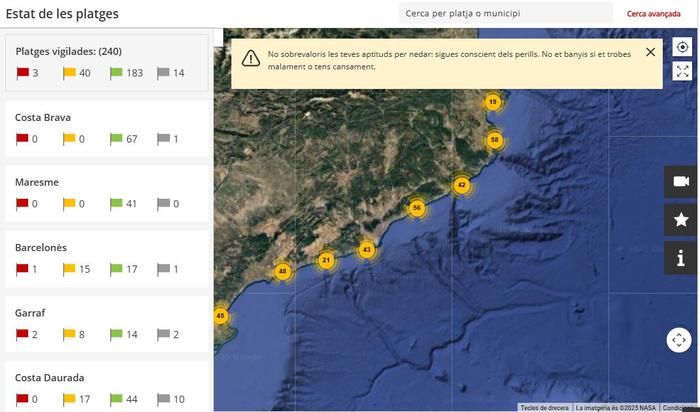Click the locate-me crosshair icon on map
The height and width of the screenshot is (412, 700).
tap(682, 47)
